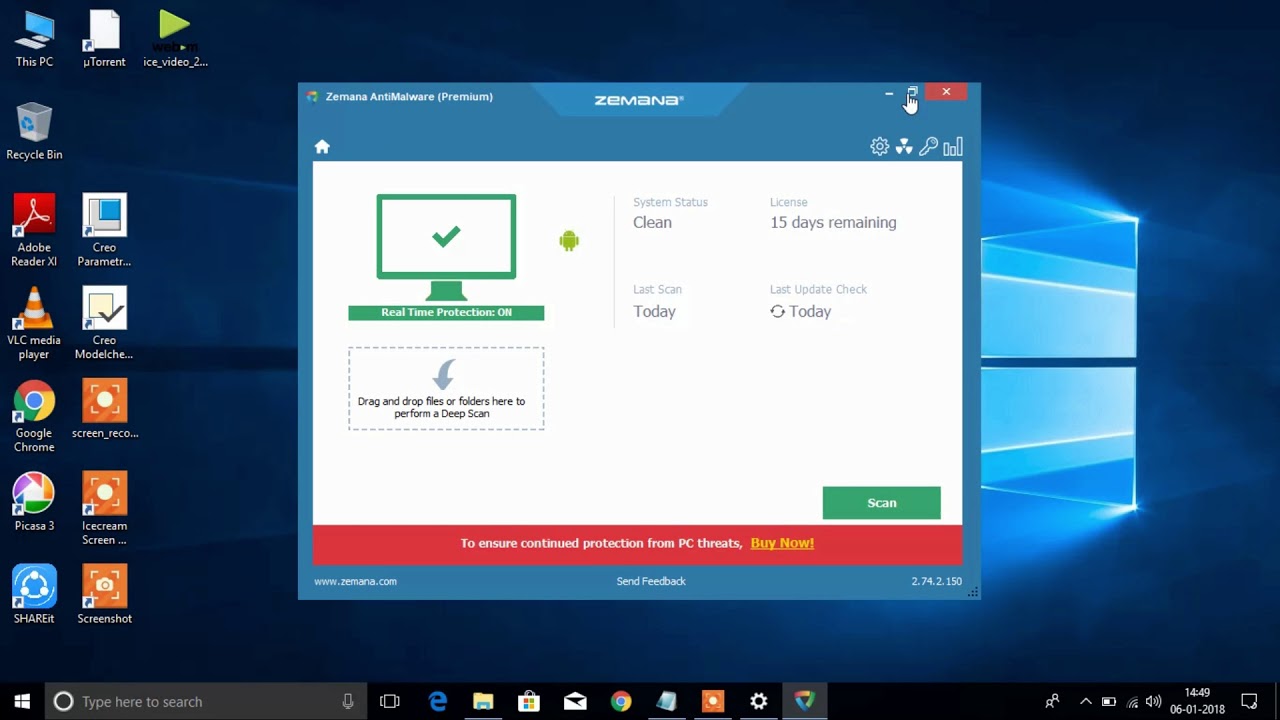Click the battery tray icon
1280x720 pixels.
pos(1109,701)
